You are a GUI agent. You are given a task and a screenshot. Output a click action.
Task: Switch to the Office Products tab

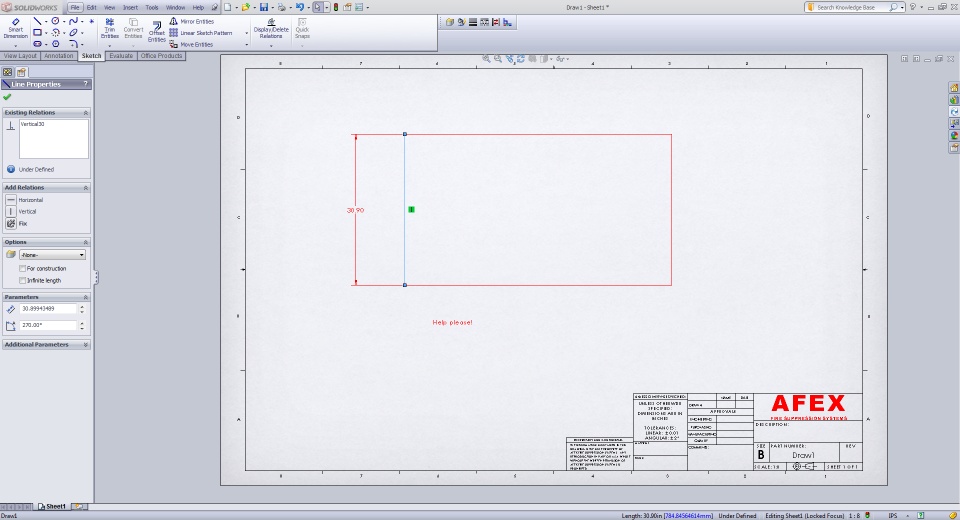coord(161,56)
